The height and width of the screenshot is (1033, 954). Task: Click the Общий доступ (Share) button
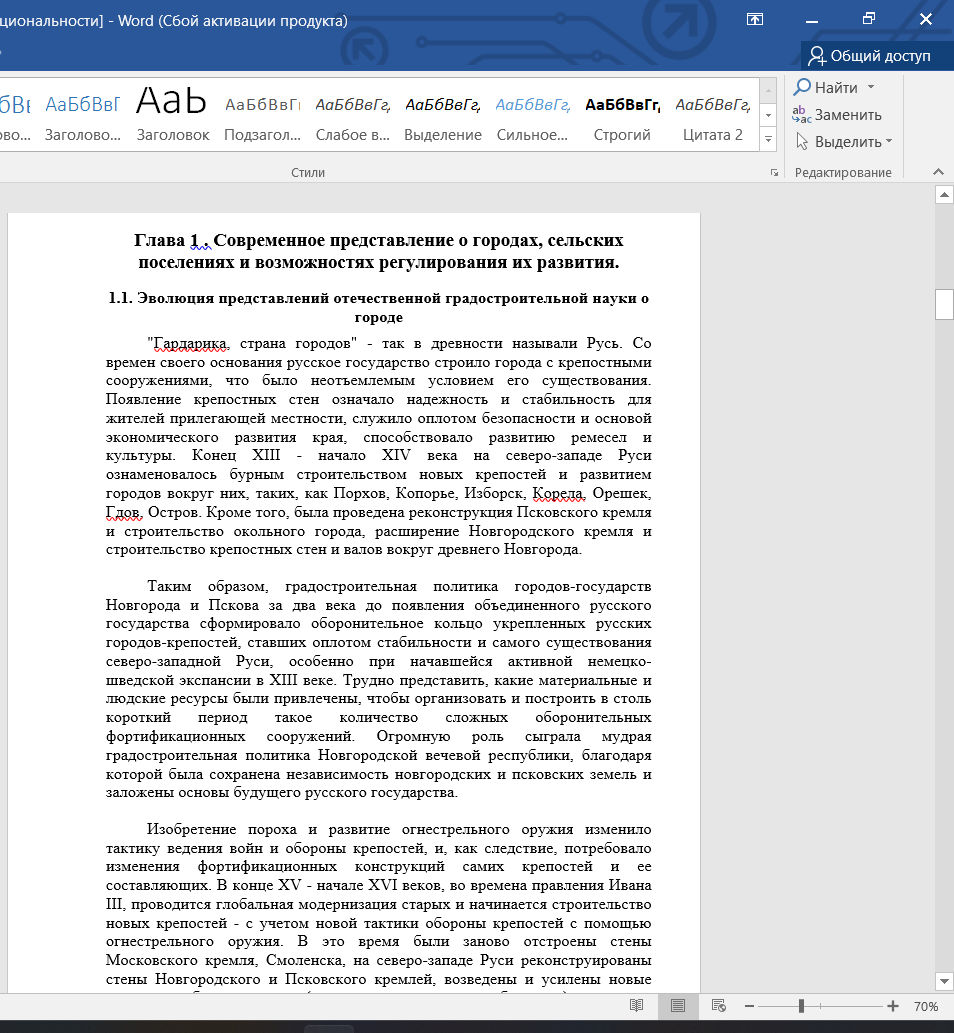pyautogui.click(x=869, y=56)
